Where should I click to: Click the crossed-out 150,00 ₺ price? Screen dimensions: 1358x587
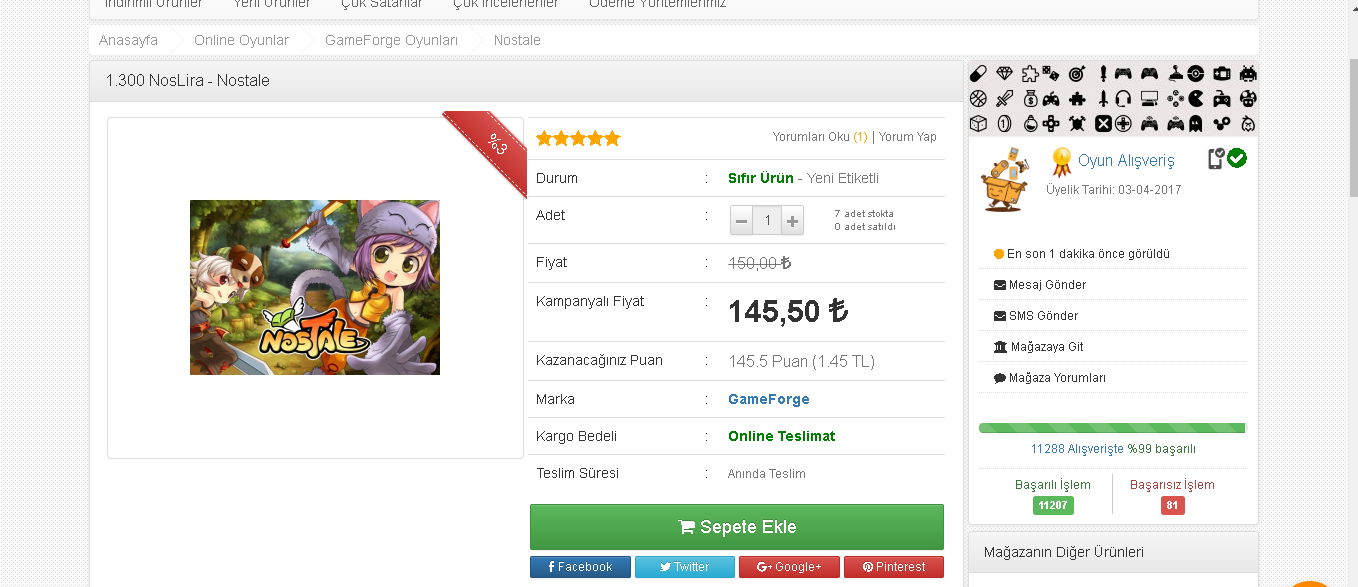click(760, 263)
